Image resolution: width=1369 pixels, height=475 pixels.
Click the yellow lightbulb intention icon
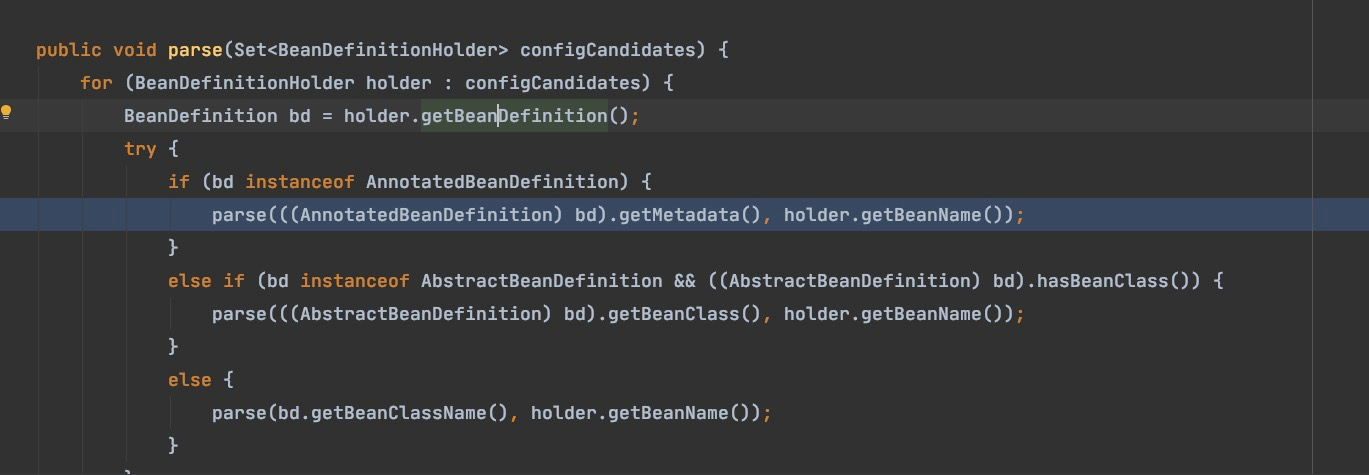click(x=6, y=112)
